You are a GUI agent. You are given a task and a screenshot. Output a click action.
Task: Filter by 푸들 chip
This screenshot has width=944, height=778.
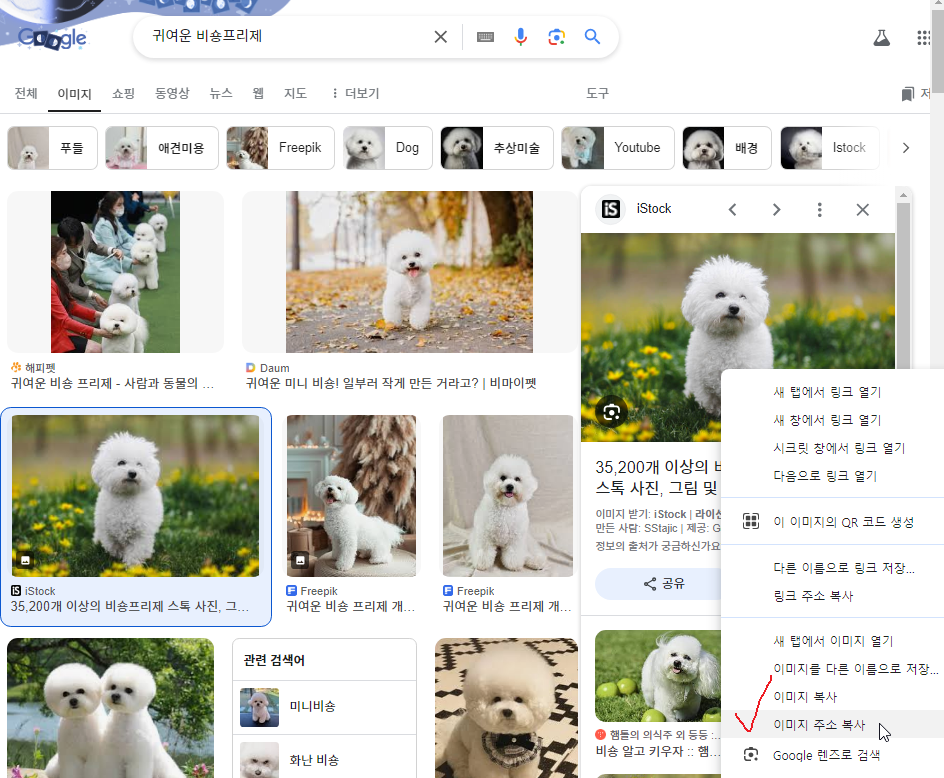(x=52, y=148)
